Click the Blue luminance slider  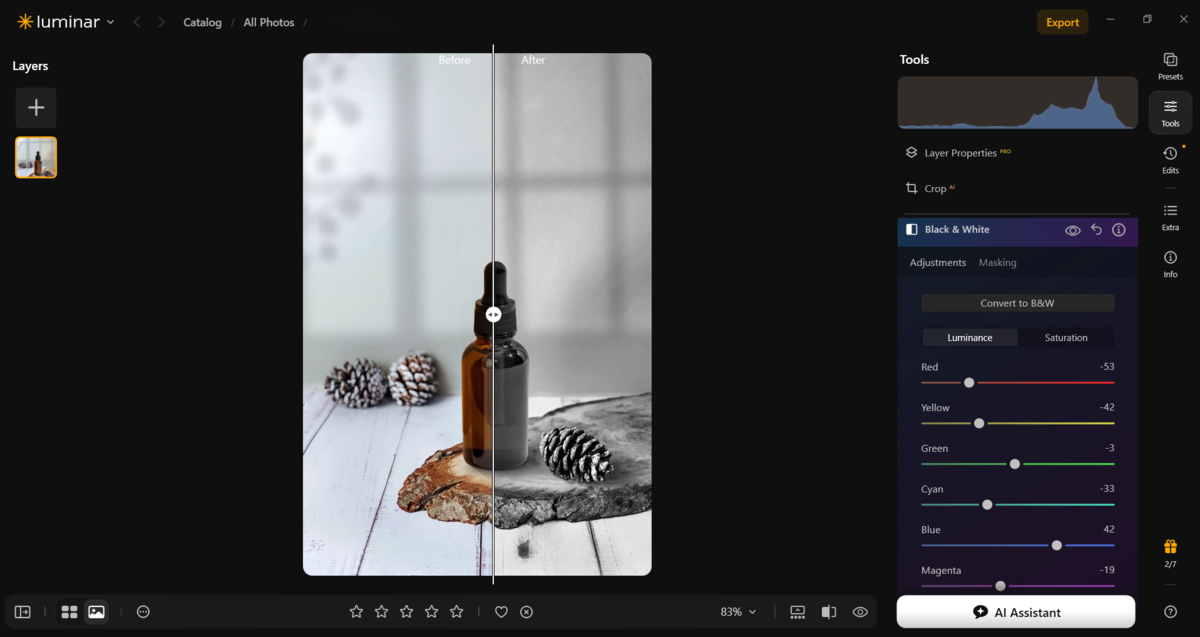click(1017, 545)
